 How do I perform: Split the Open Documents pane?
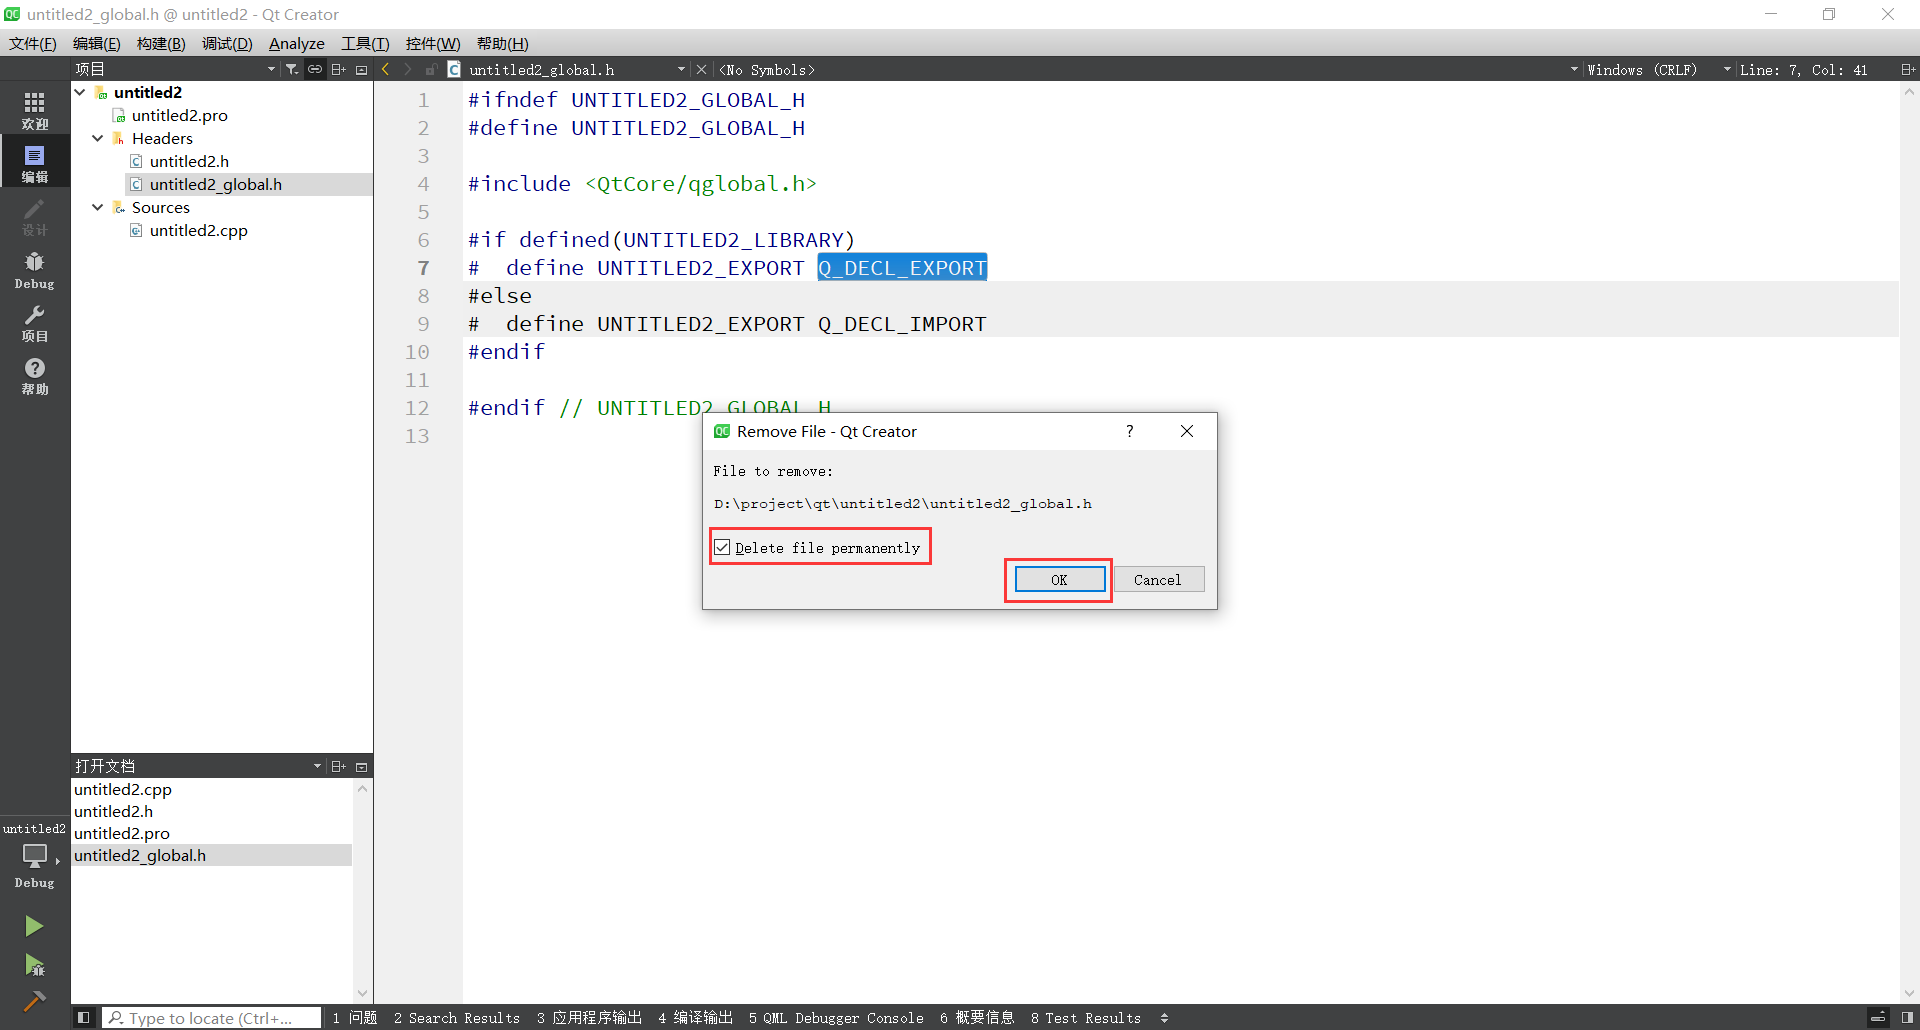(339, 766)
